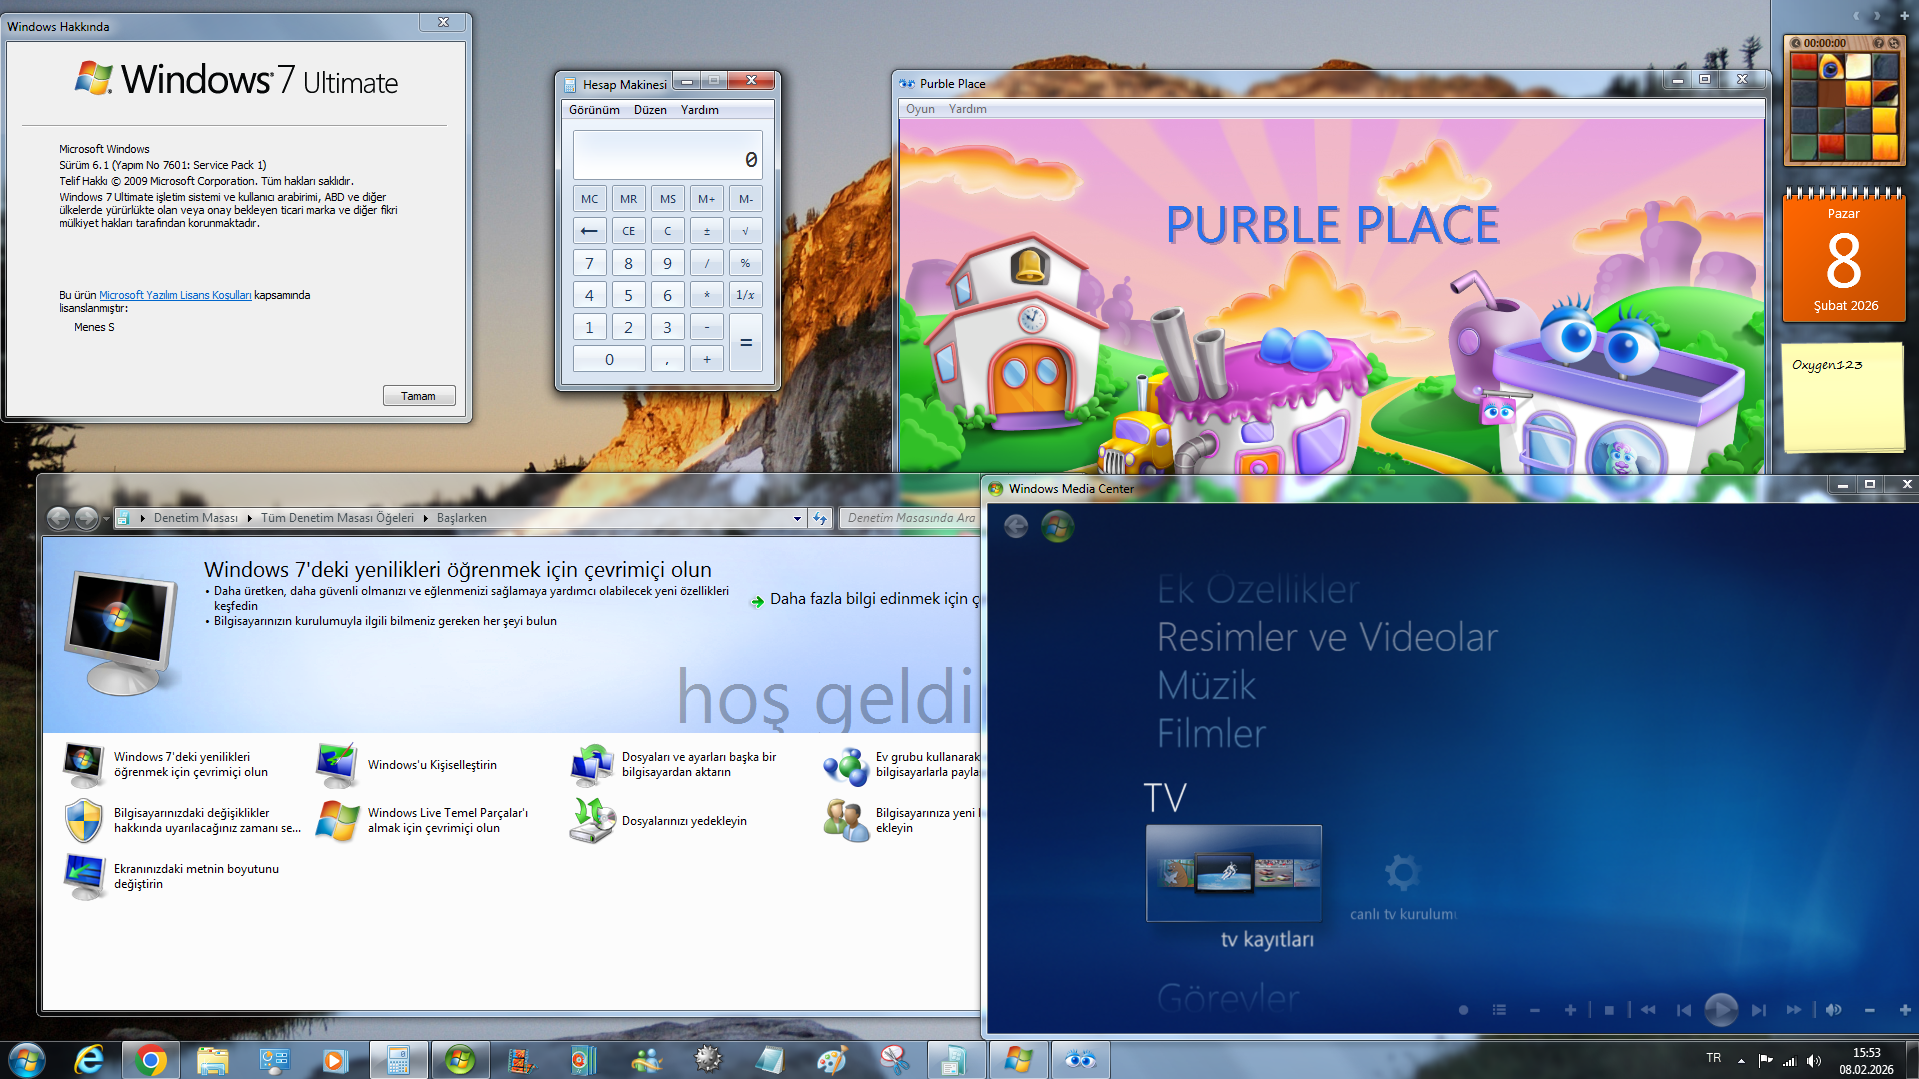1919x1079 pixels.
Task: Switch to Windows Media Center taskbar button
Action: (x=460, y=1060)
